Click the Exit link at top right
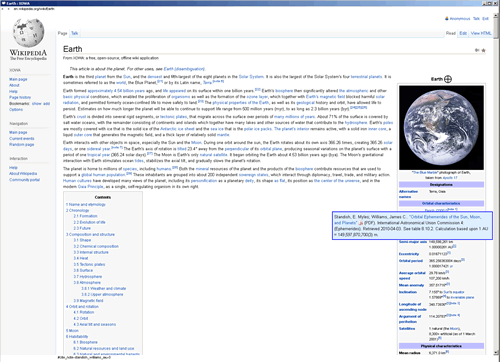This screenshot has height=362, width=500. click(485, 19)
